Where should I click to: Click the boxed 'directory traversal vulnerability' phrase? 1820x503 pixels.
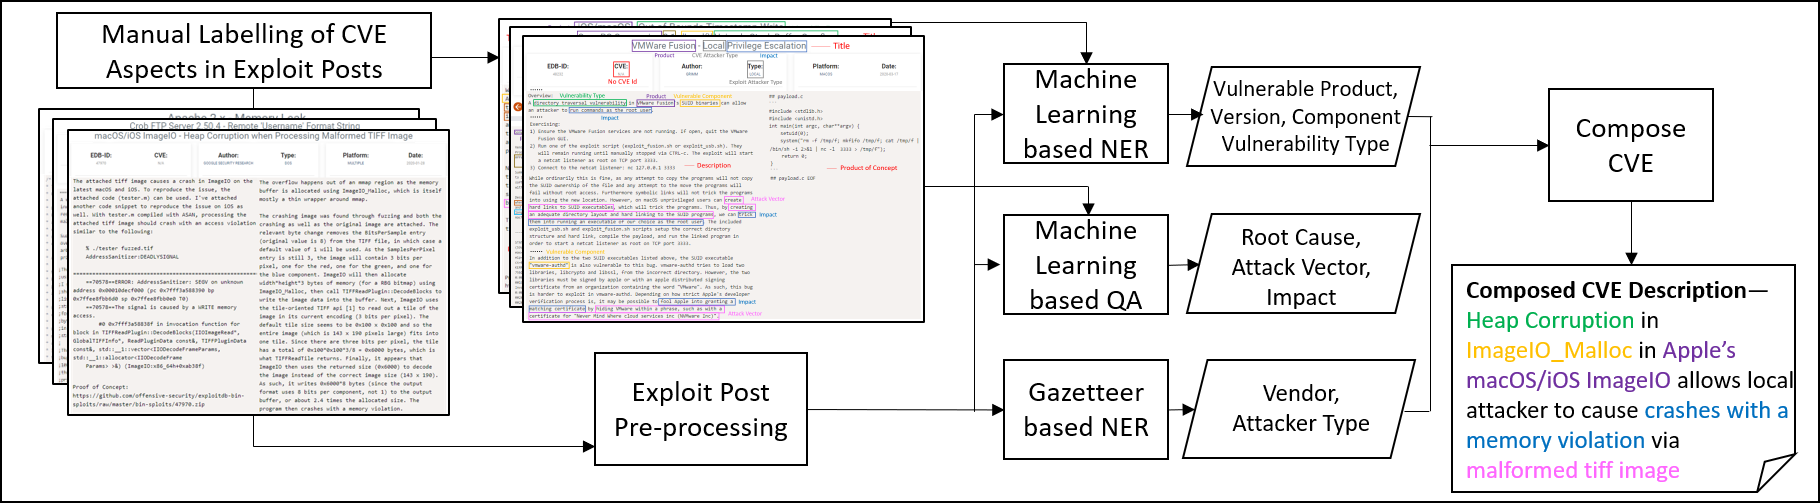(579, 103)
